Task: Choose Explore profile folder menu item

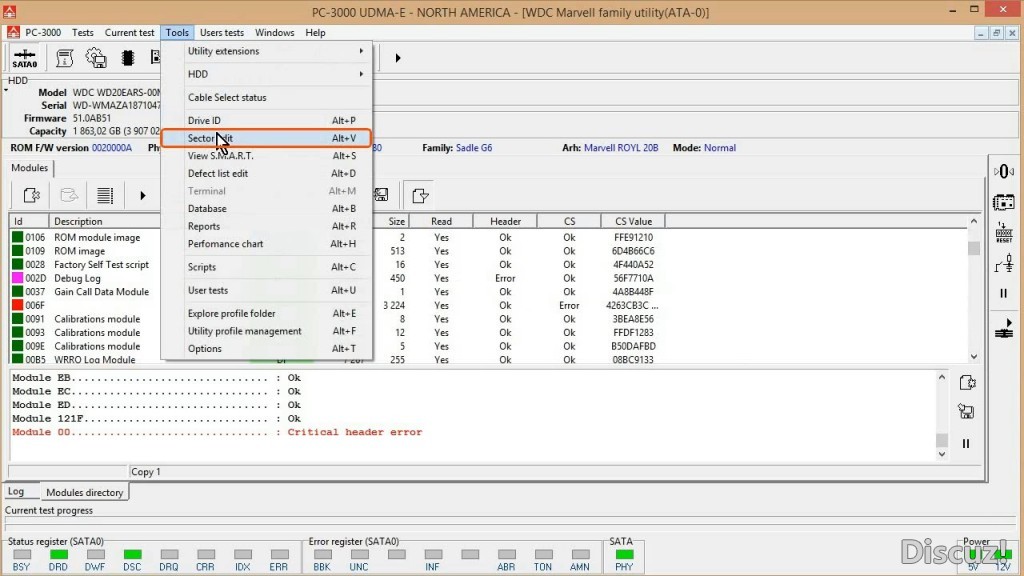Action: click(x=266, y=313)
